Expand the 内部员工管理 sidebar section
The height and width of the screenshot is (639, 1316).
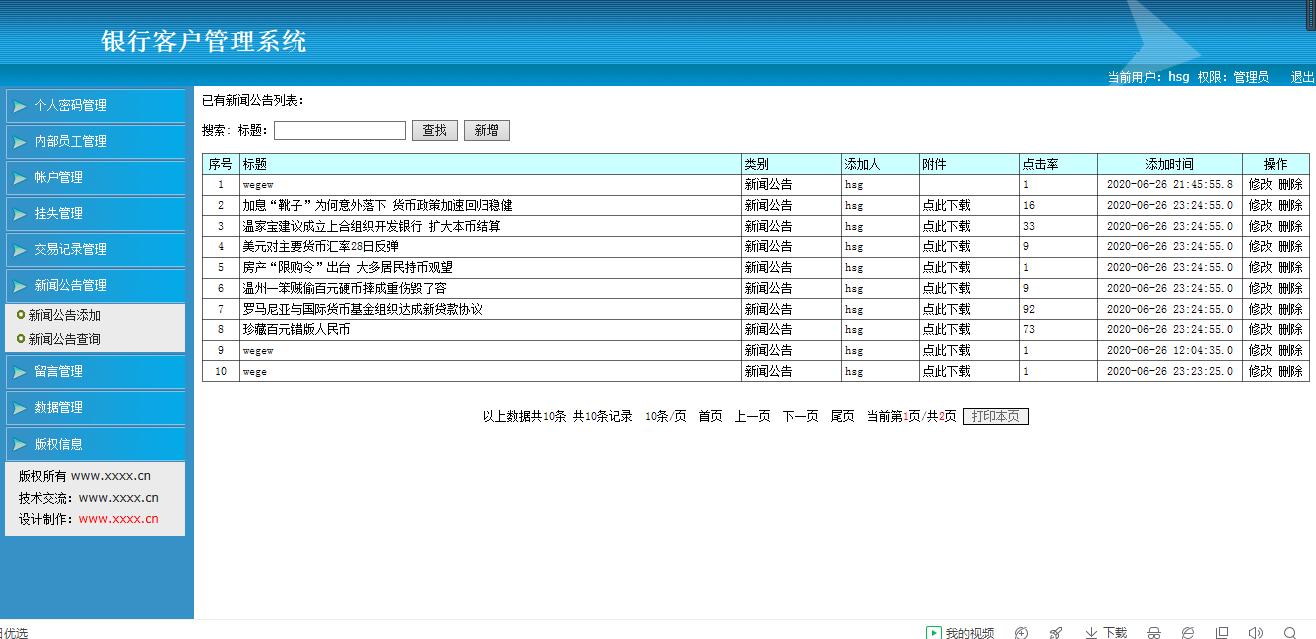96,142
